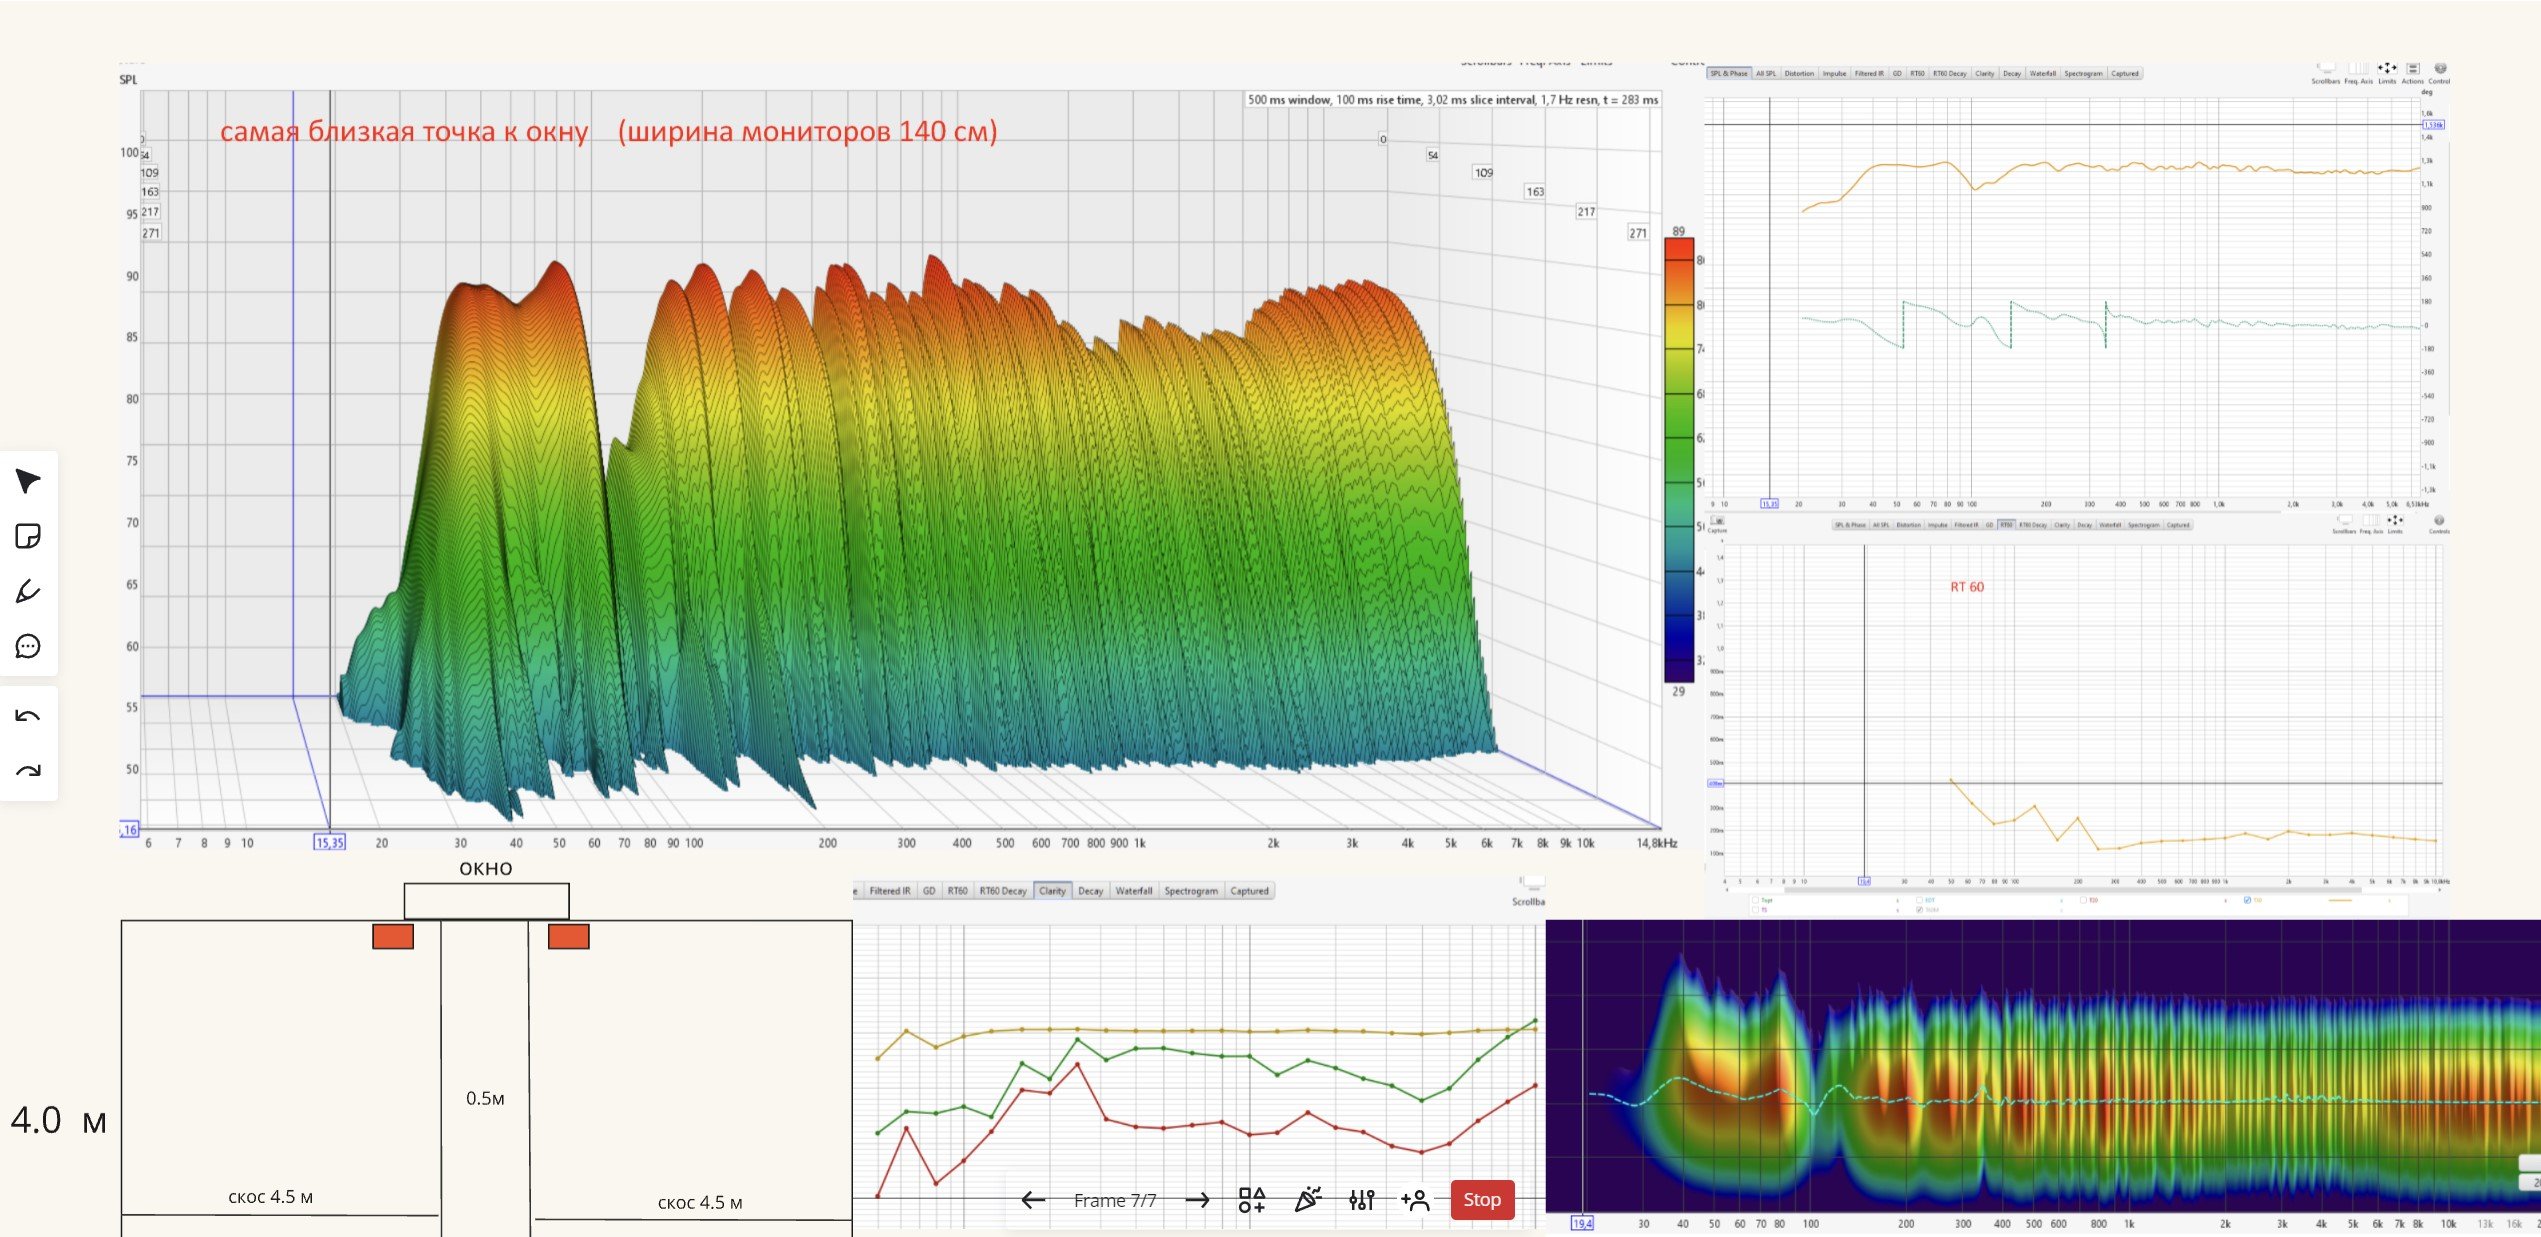Viewport: 2541px width, 1237px height.
Task: Redo the last action
Action: tap(28, 770)
